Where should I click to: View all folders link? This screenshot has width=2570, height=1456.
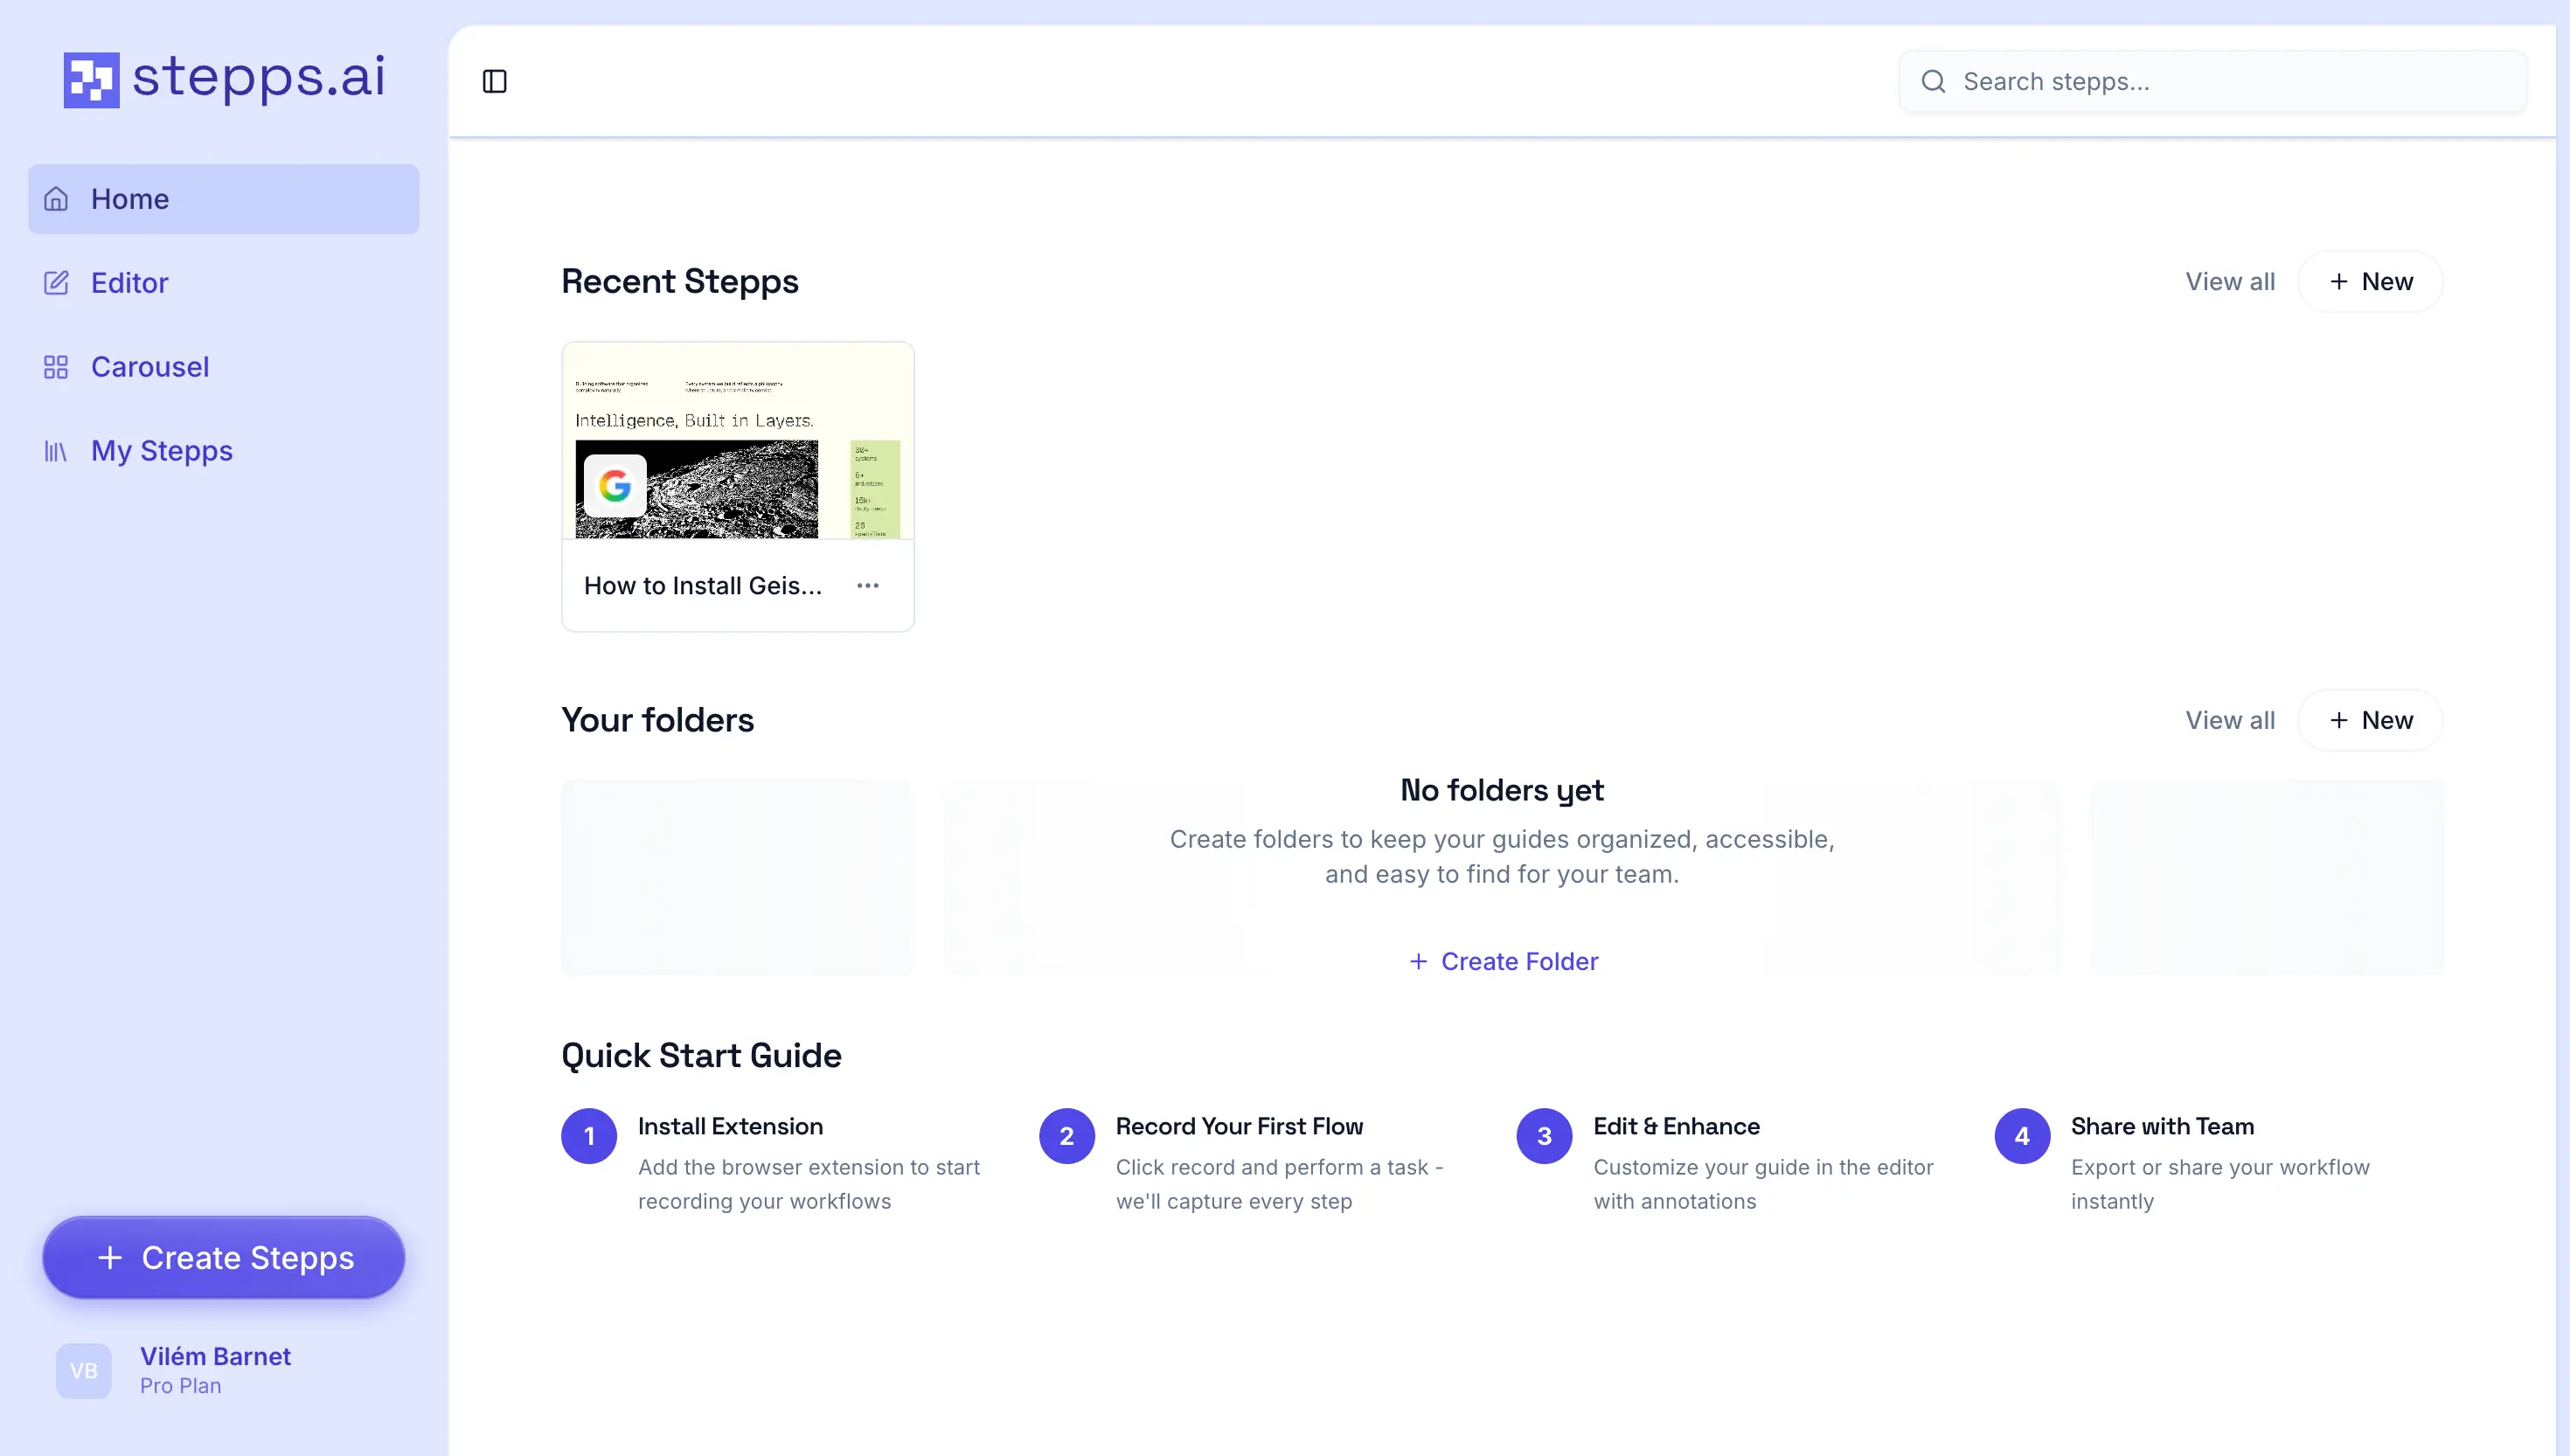coord(2229,720)
